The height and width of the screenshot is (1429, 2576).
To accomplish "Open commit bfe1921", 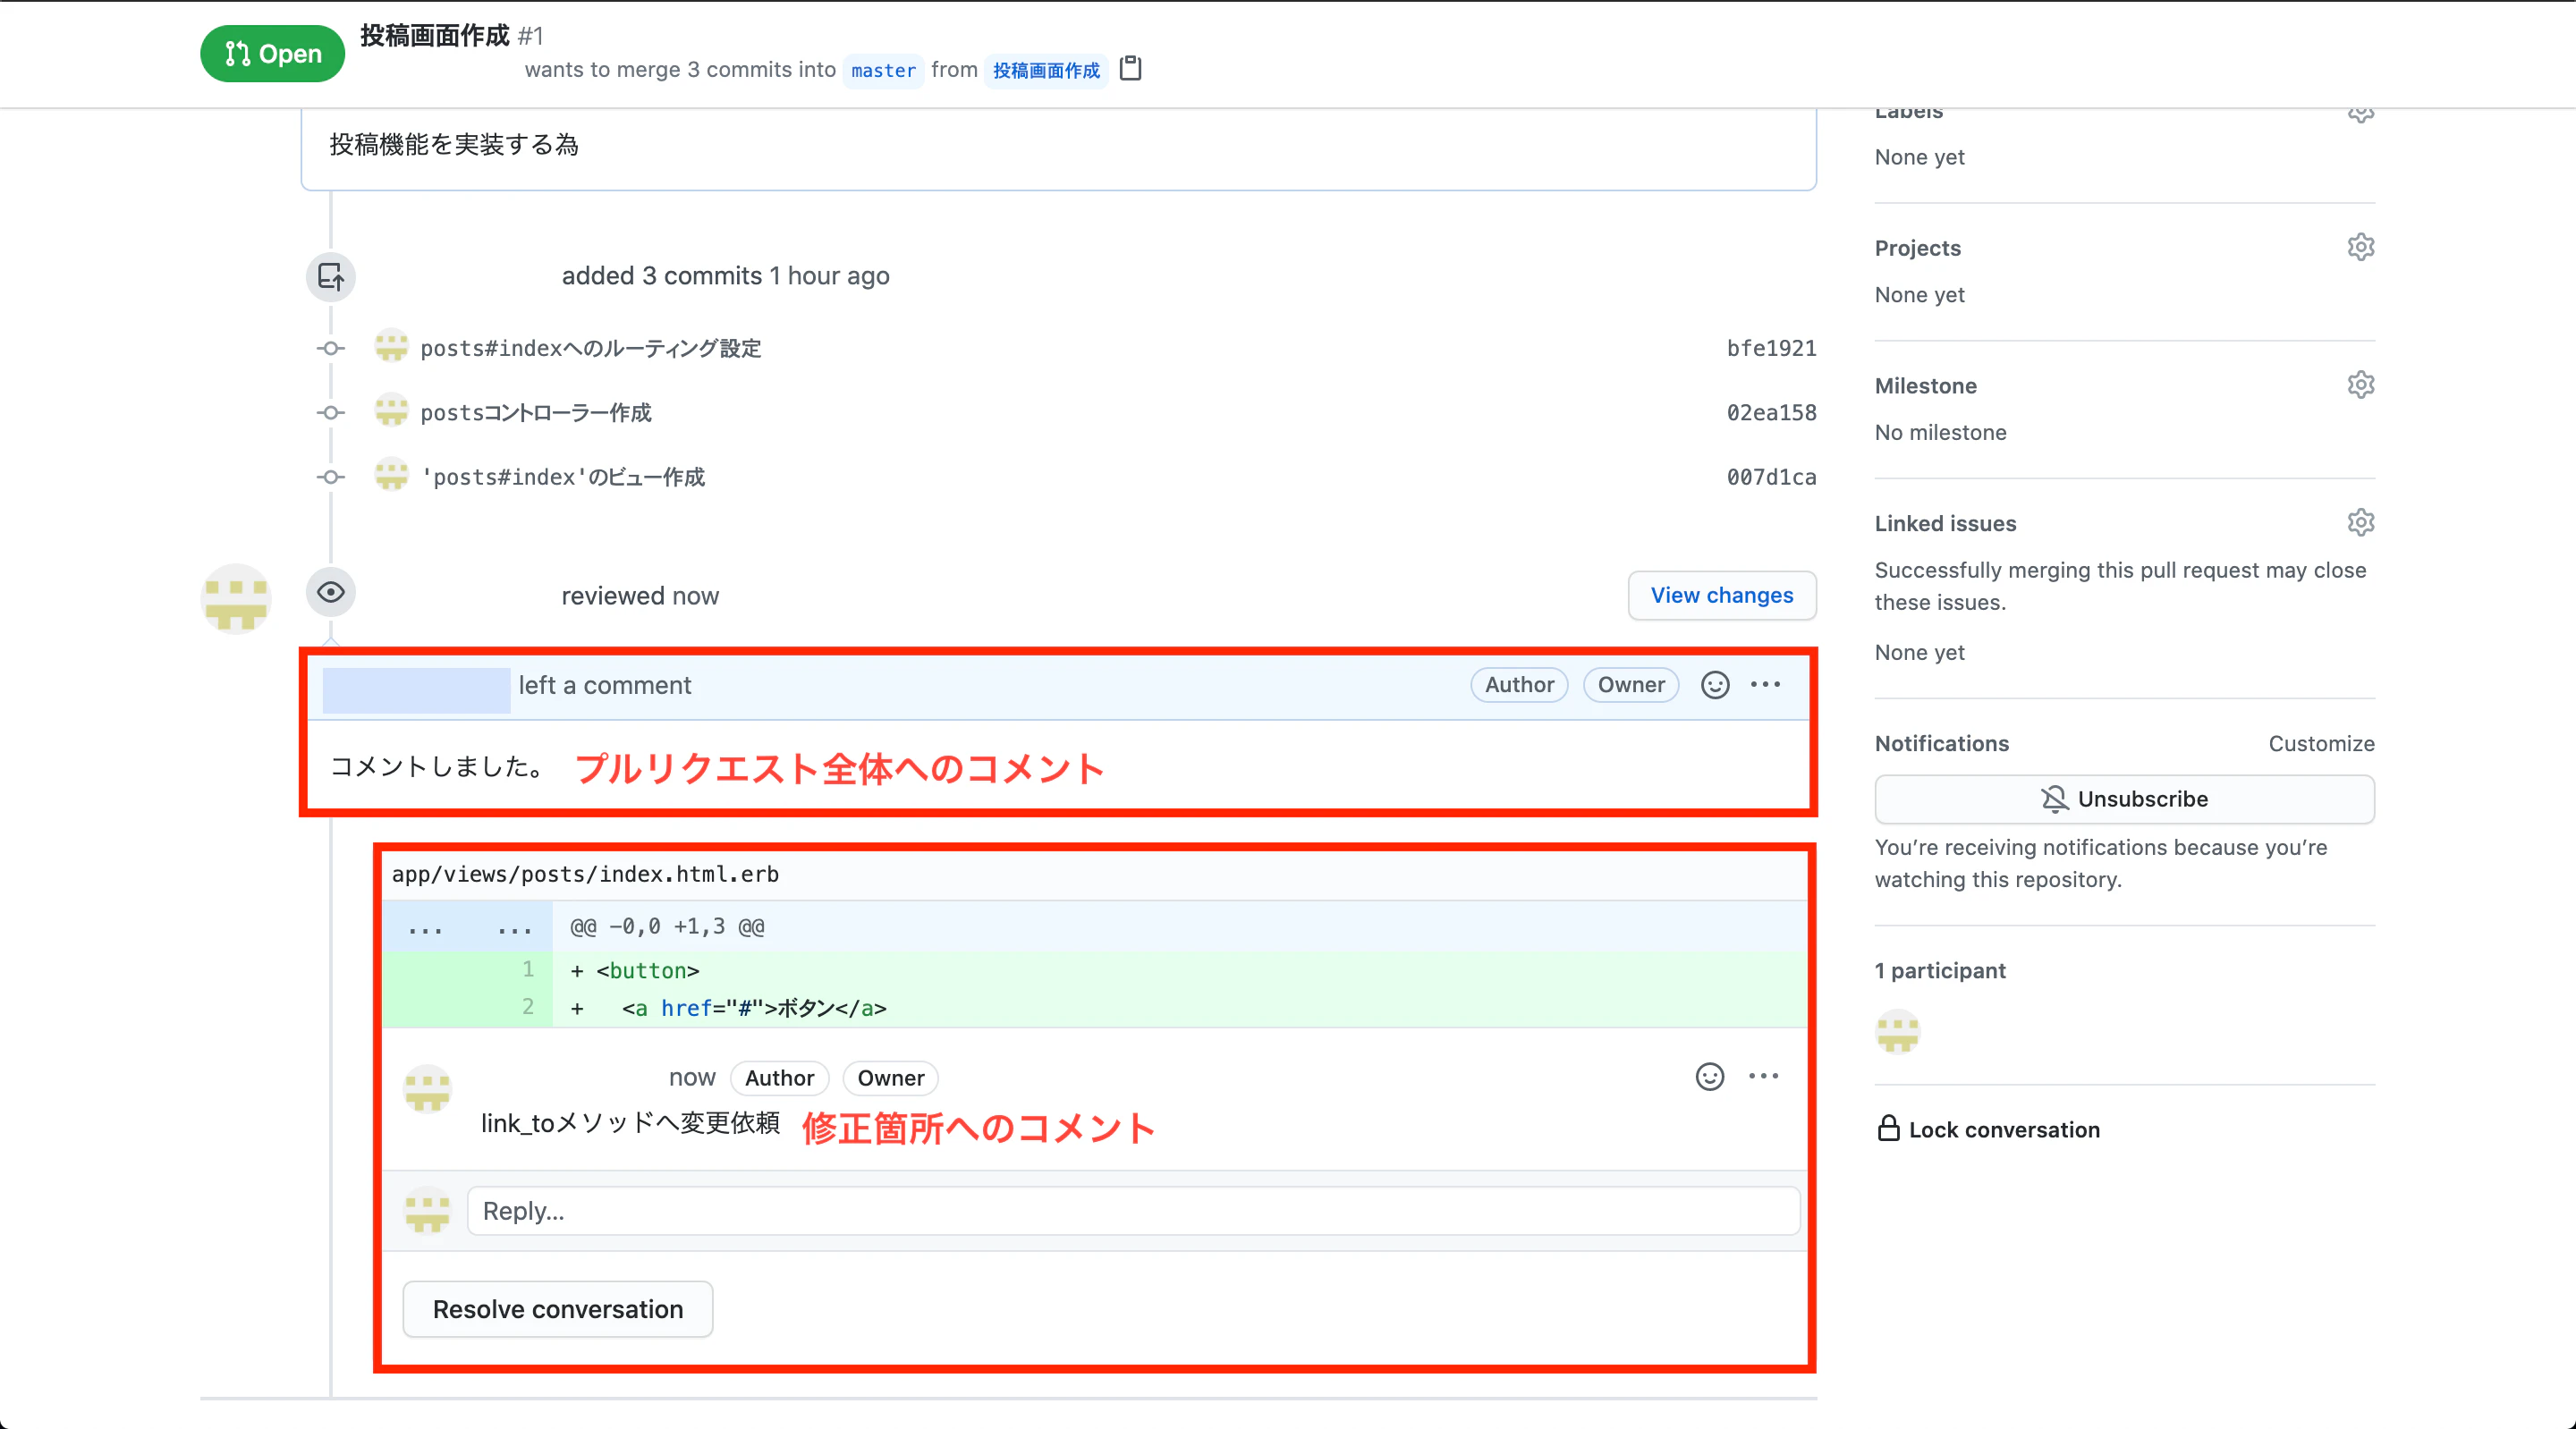I will coord(1772,347).
